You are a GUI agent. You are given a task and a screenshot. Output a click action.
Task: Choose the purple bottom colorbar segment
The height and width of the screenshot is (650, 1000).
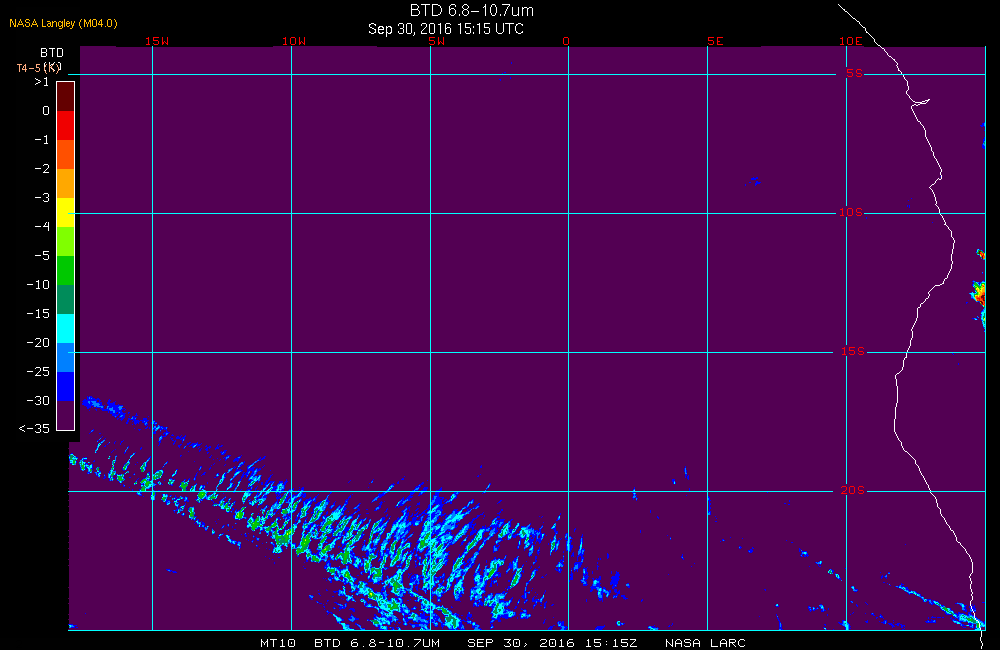(65, 415)
